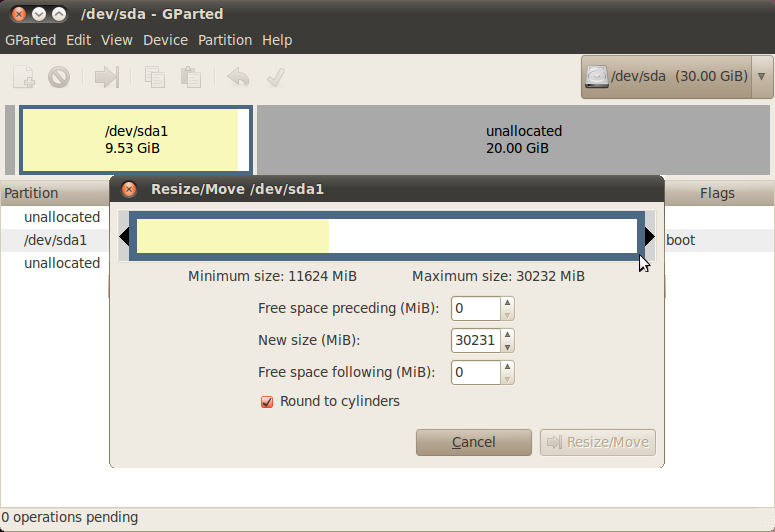The image size is (775, 532).
Task: Click the New size input field
Action: 476,341
